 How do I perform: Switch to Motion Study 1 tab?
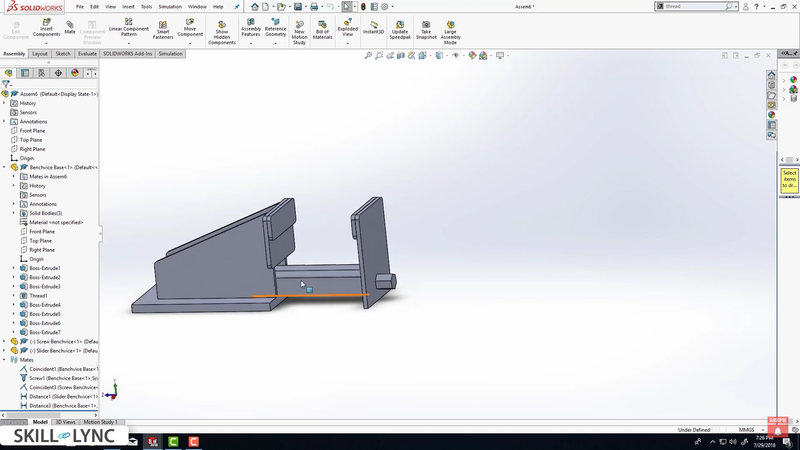pos(100,422)
